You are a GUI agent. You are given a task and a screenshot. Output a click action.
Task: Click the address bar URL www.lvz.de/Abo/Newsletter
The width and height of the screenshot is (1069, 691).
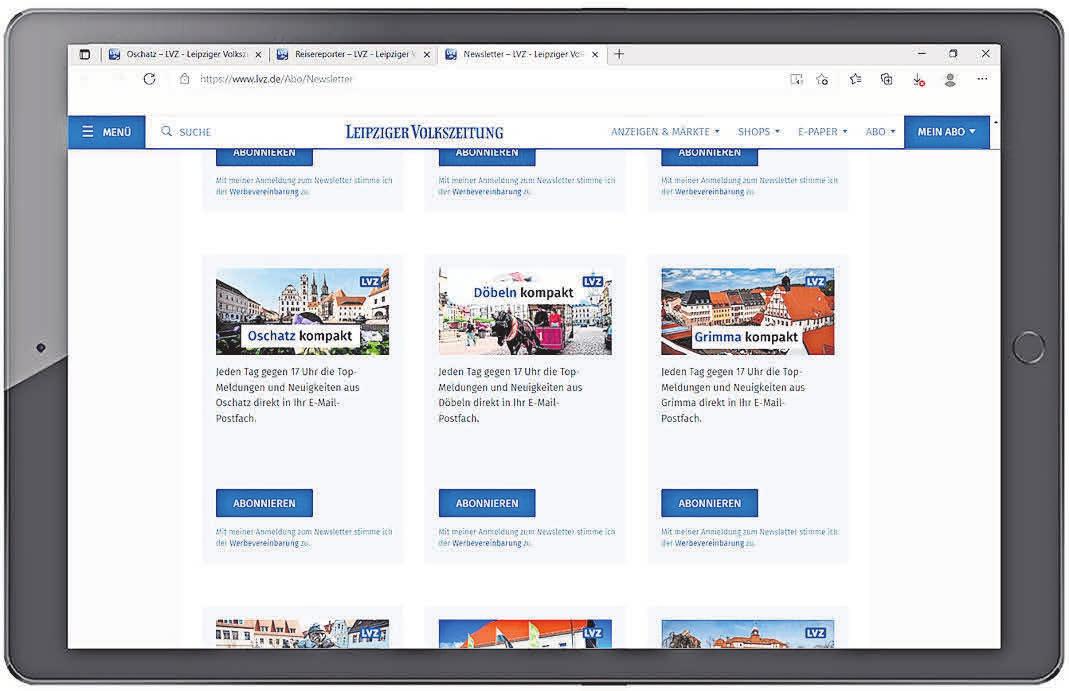pos(276,79)
